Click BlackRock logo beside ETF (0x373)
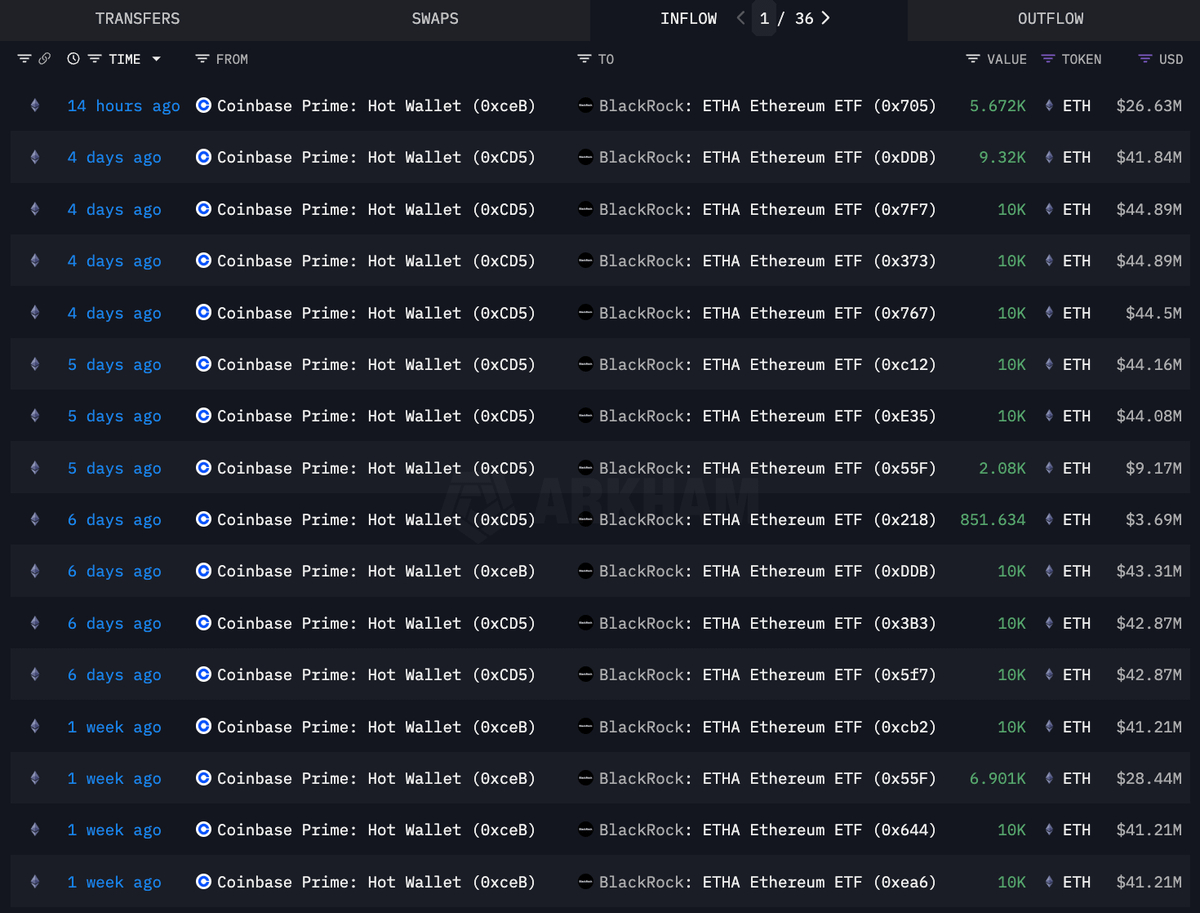1200x913 pixels. [587, 261]
